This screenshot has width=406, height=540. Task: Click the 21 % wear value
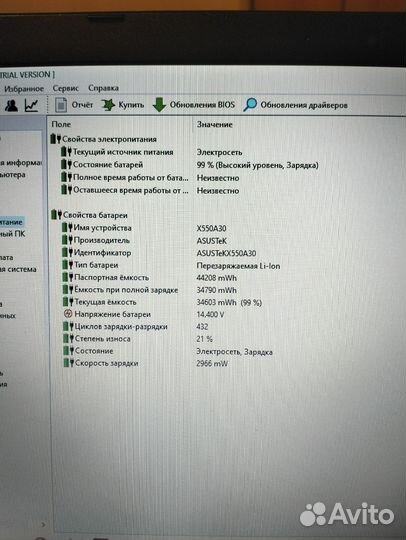coord(205,339)
